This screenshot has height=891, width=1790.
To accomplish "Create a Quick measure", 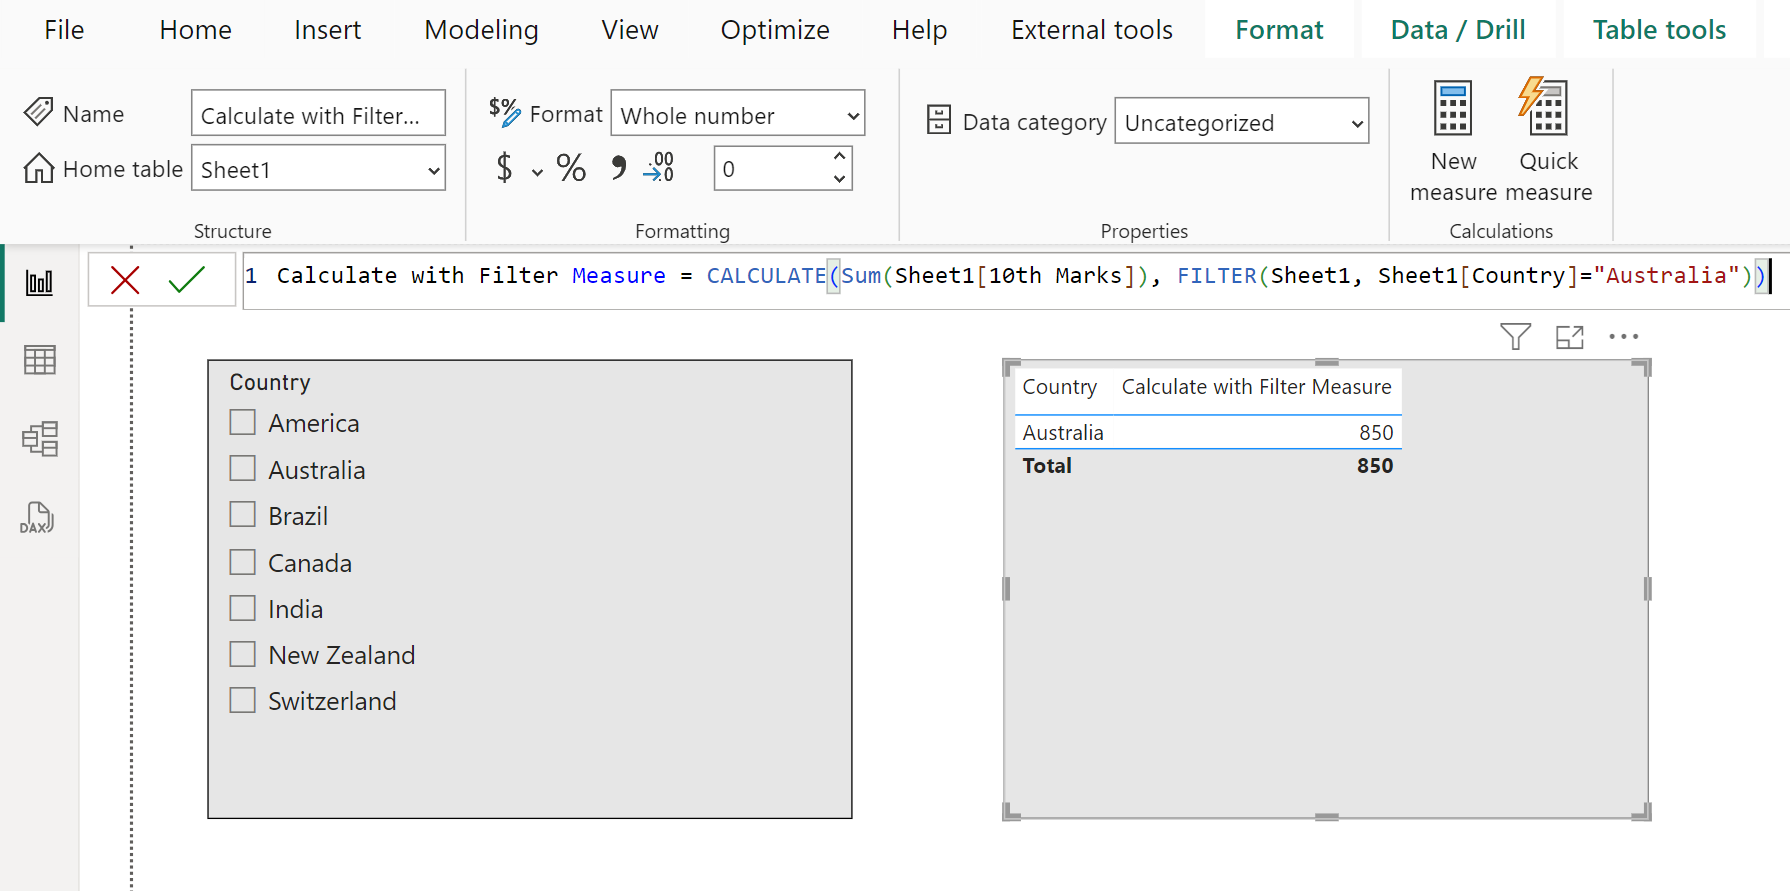I will tap(1545, 108).
